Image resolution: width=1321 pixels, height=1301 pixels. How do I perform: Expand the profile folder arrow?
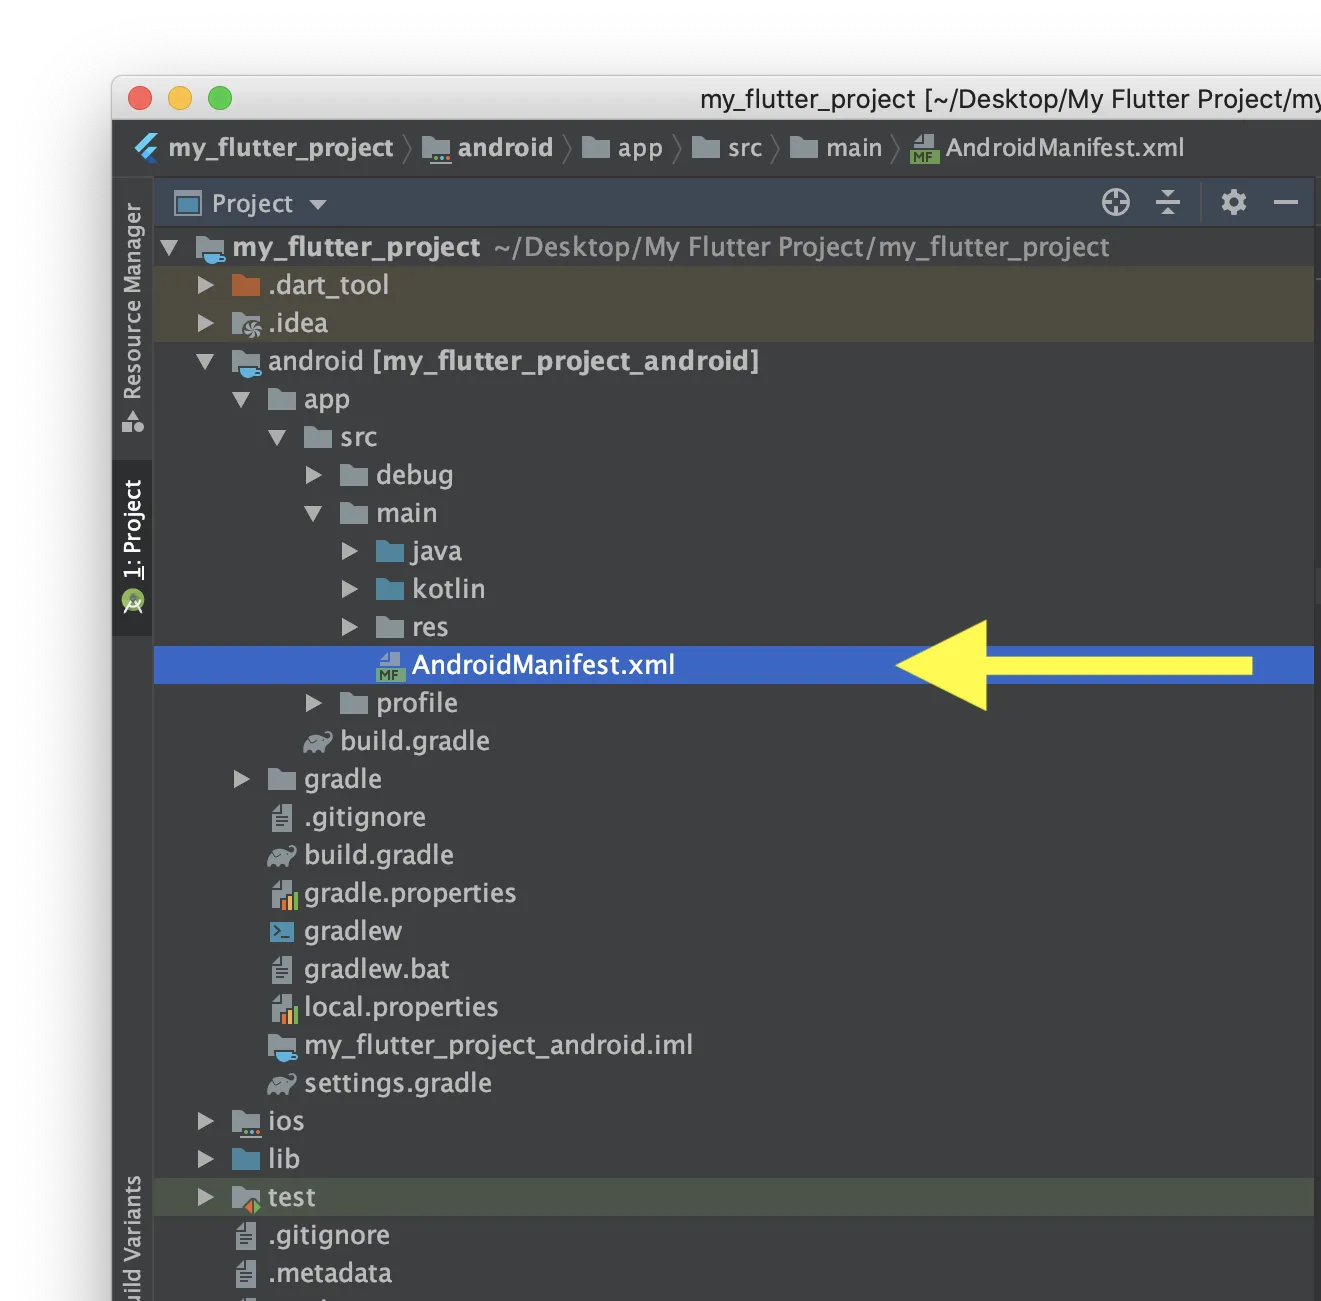314,703
